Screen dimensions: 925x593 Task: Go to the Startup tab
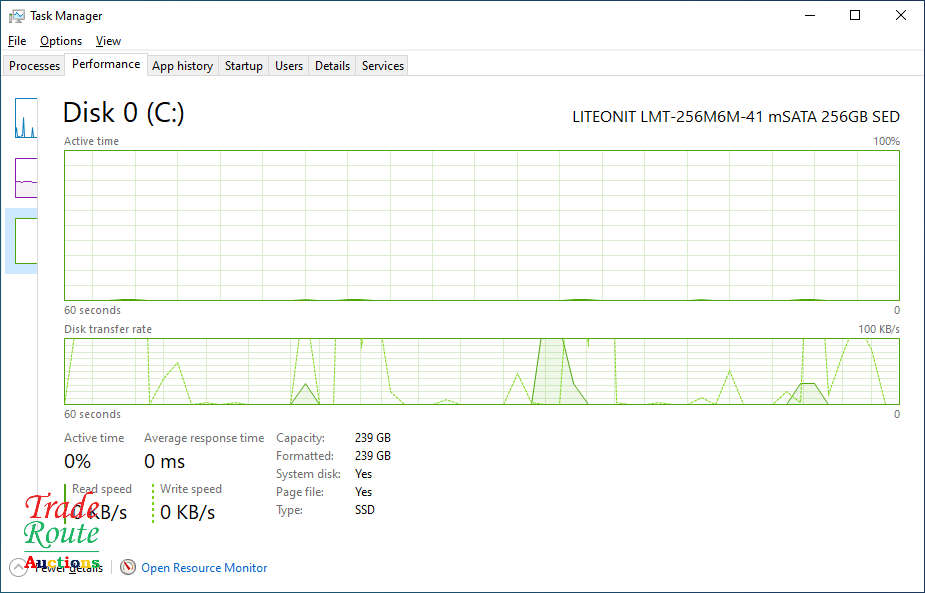click(243, 66)
